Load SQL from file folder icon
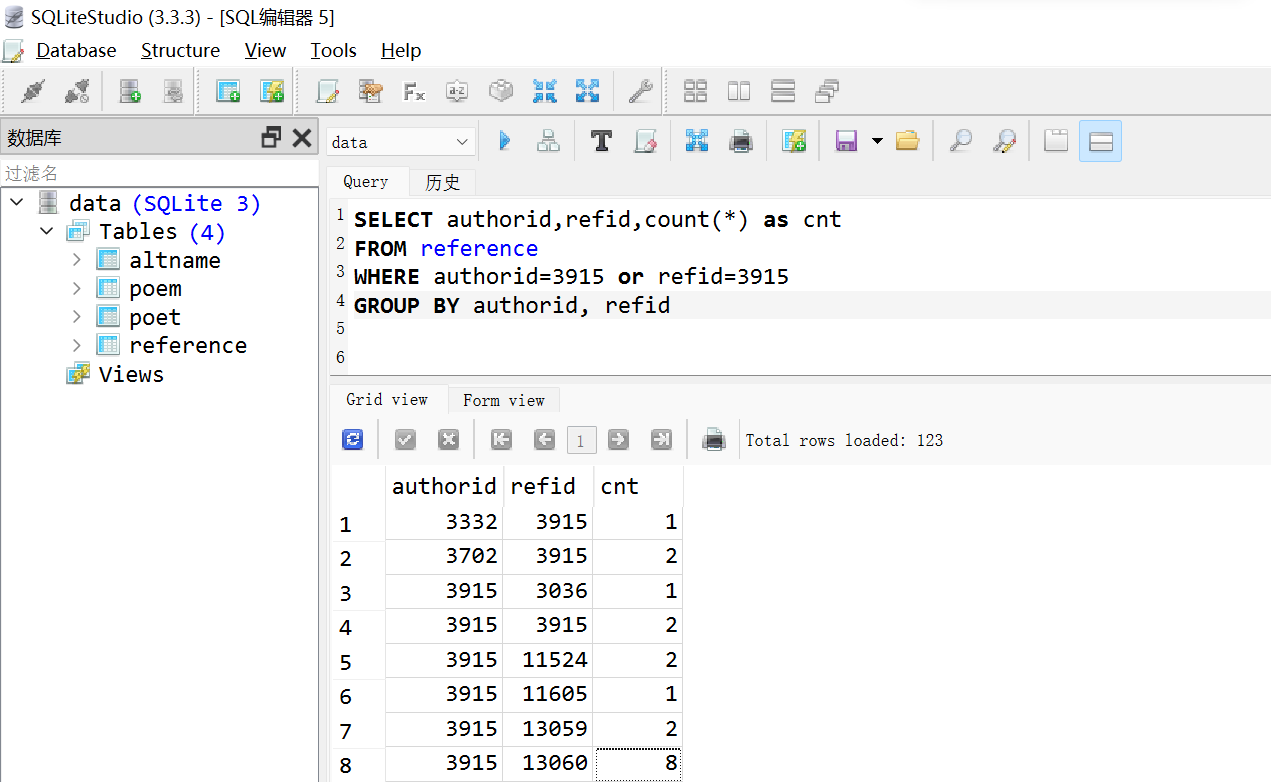This screenshot has height=782, width=1271. click(x=907, y=141)
